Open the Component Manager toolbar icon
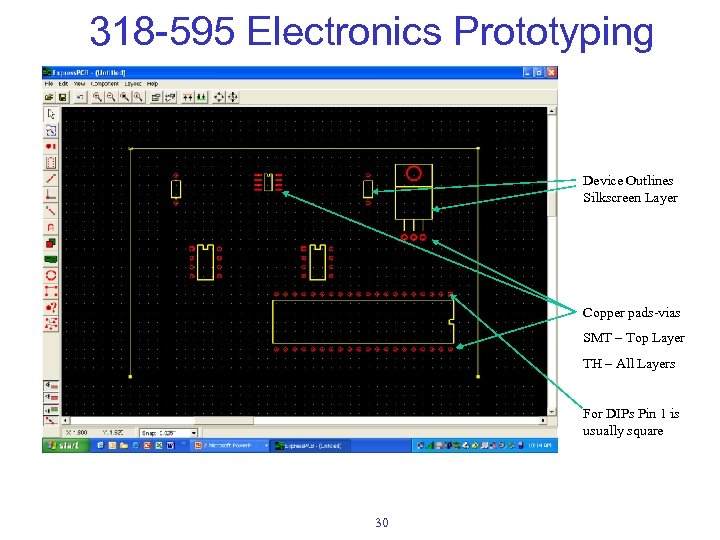The image size is (720, 540). click(x=170, y=97)
